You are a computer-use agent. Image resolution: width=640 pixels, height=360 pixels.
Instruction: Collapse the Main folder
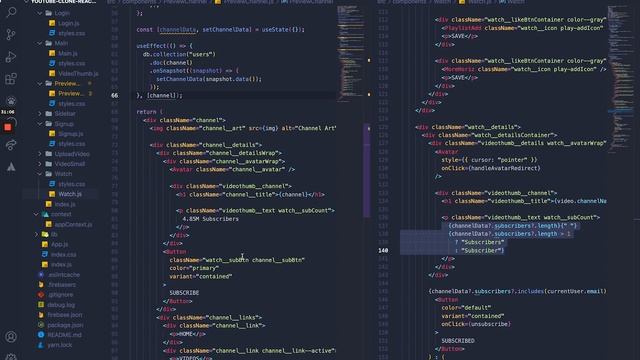pos(40,43)
